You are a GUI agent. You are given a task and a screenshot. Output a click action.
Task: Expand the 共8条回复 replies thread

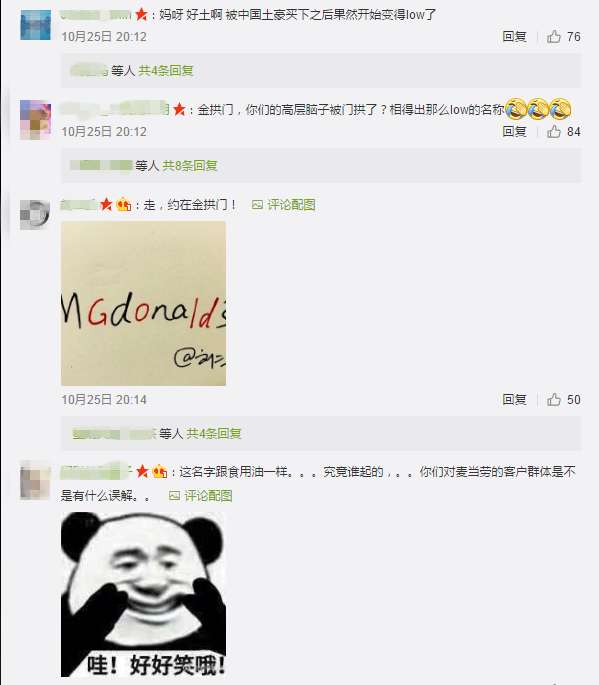click(x=190, y=166)
